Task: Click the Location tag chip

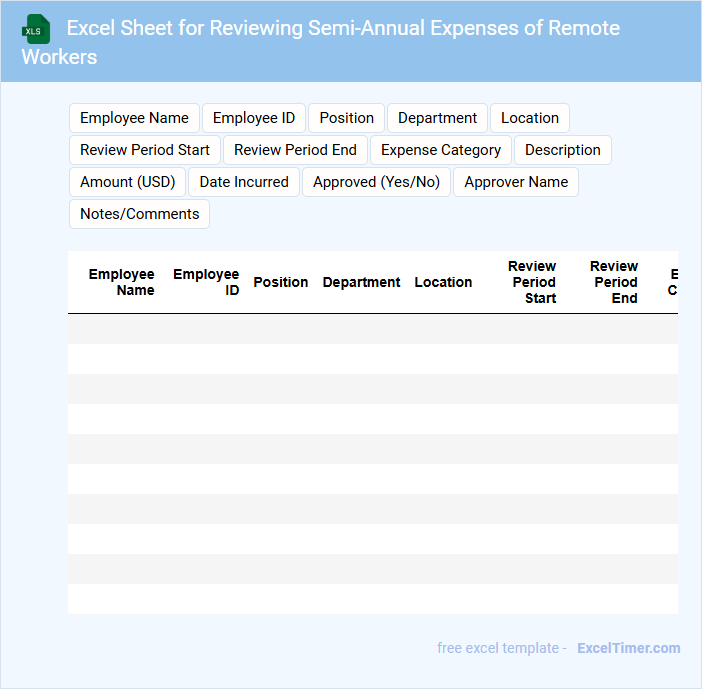Action: (529, 118)
